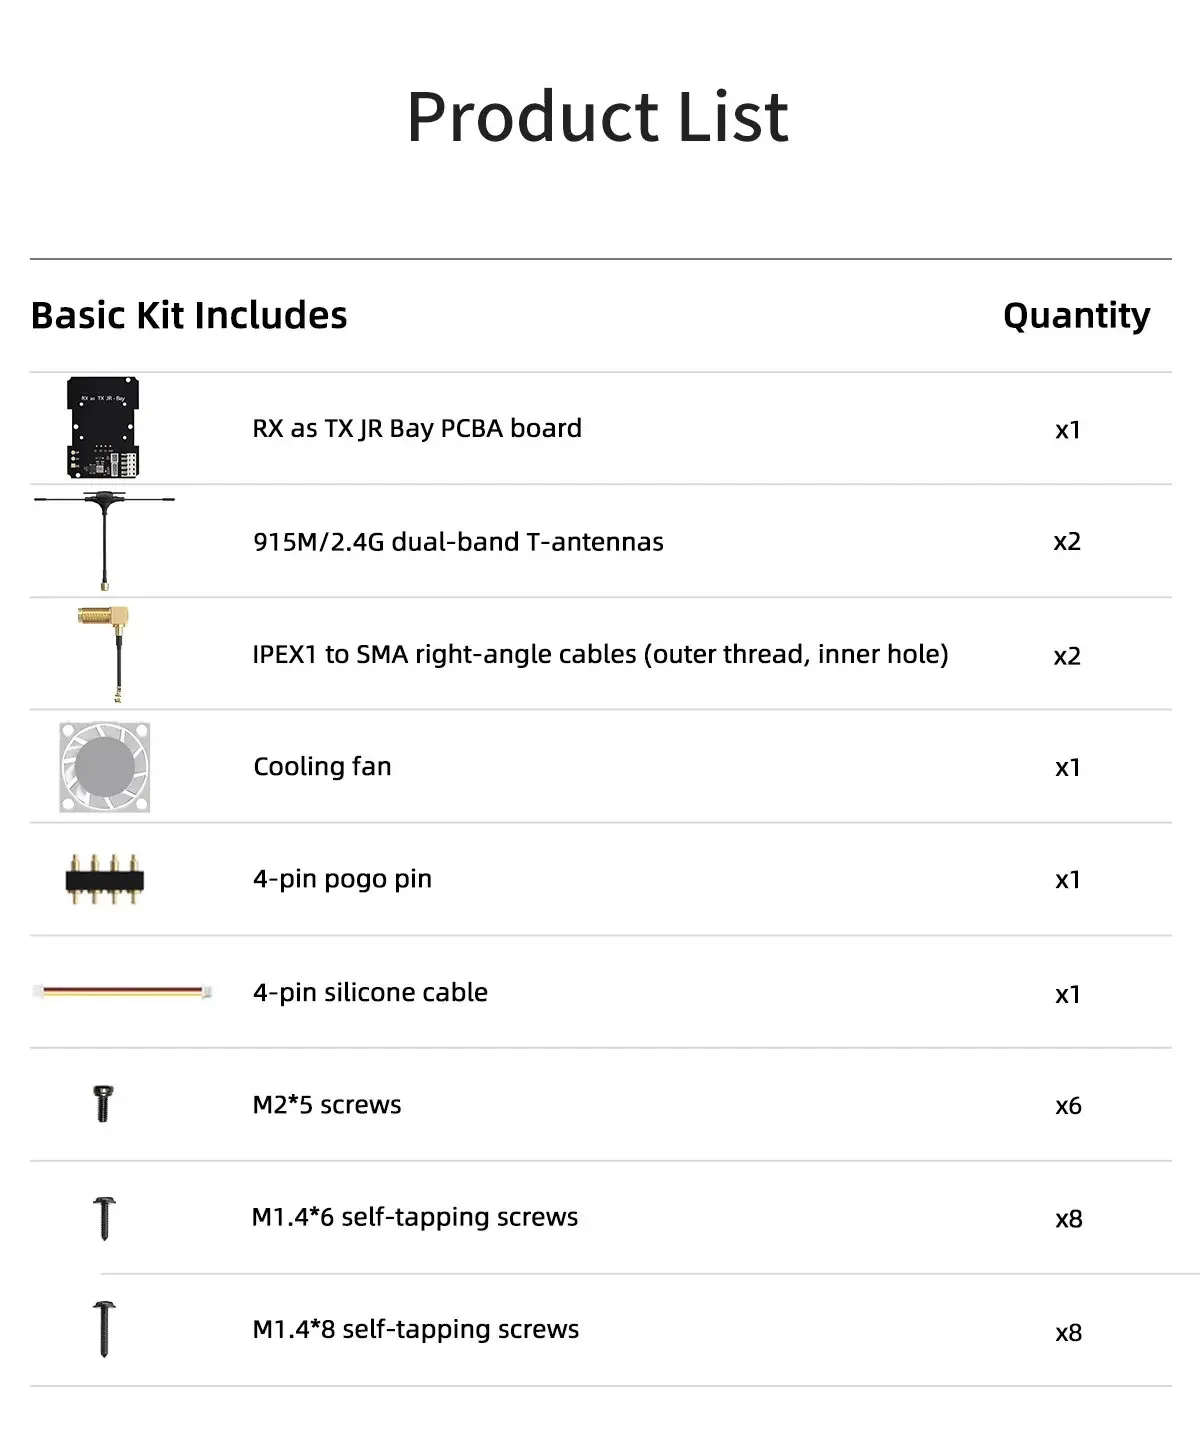
Task: Click the 'Basic Kit Includes' header
Action: [189, 315]
